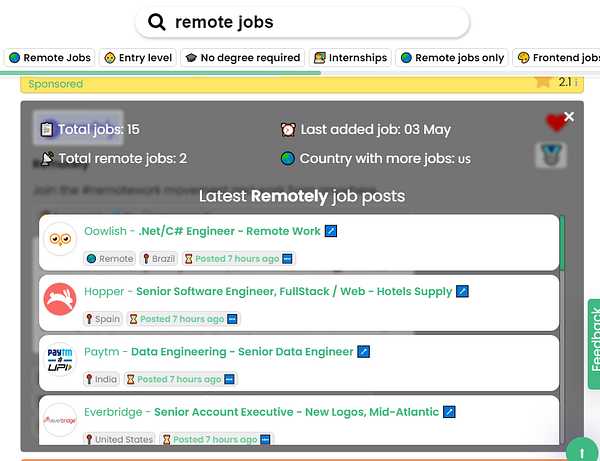Open the Internships filter chip

pyautogui.click(x=350, y=58)
